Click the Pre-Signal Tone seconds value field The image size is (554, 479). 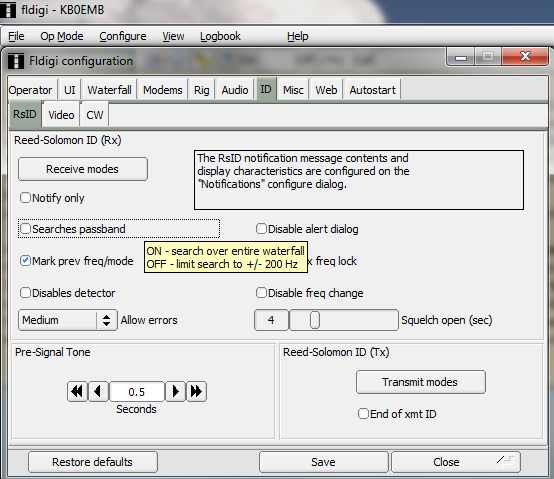[137, 391]
